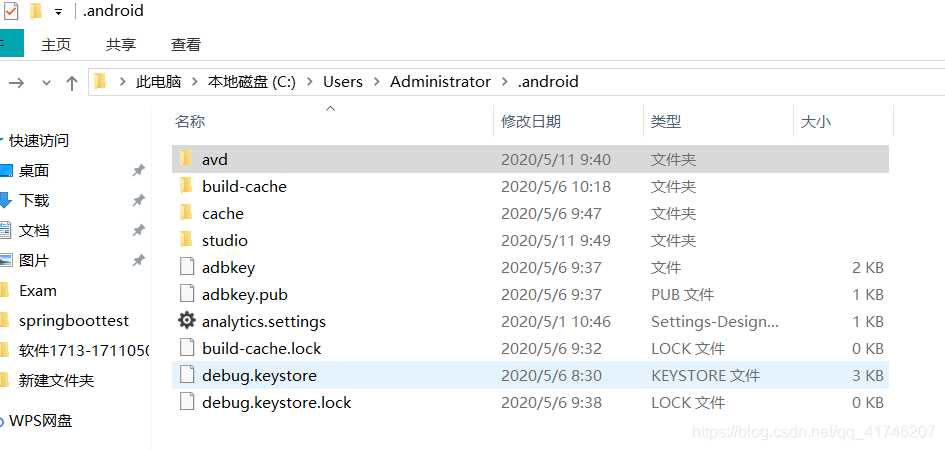Click the folder icon in the address bar

coord(100,82)
